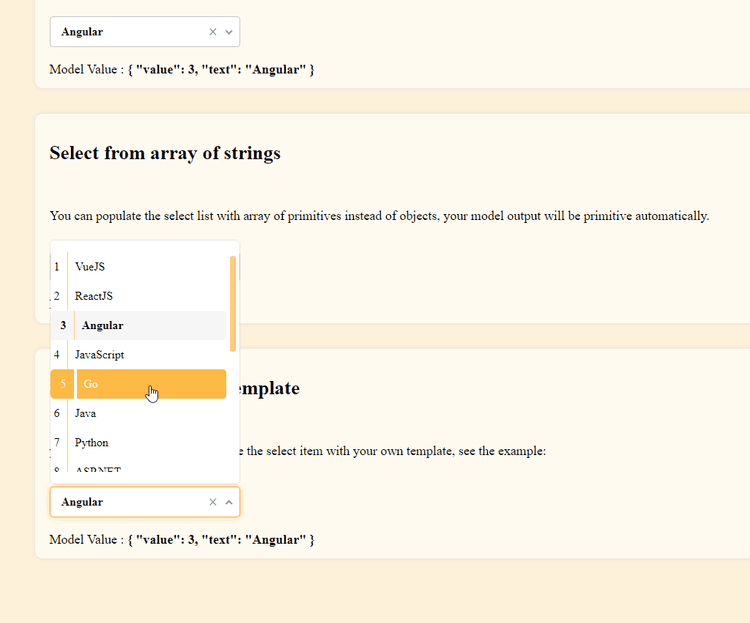Expand the top select using down chevron

pyautogui.click(x=229, y=32)
